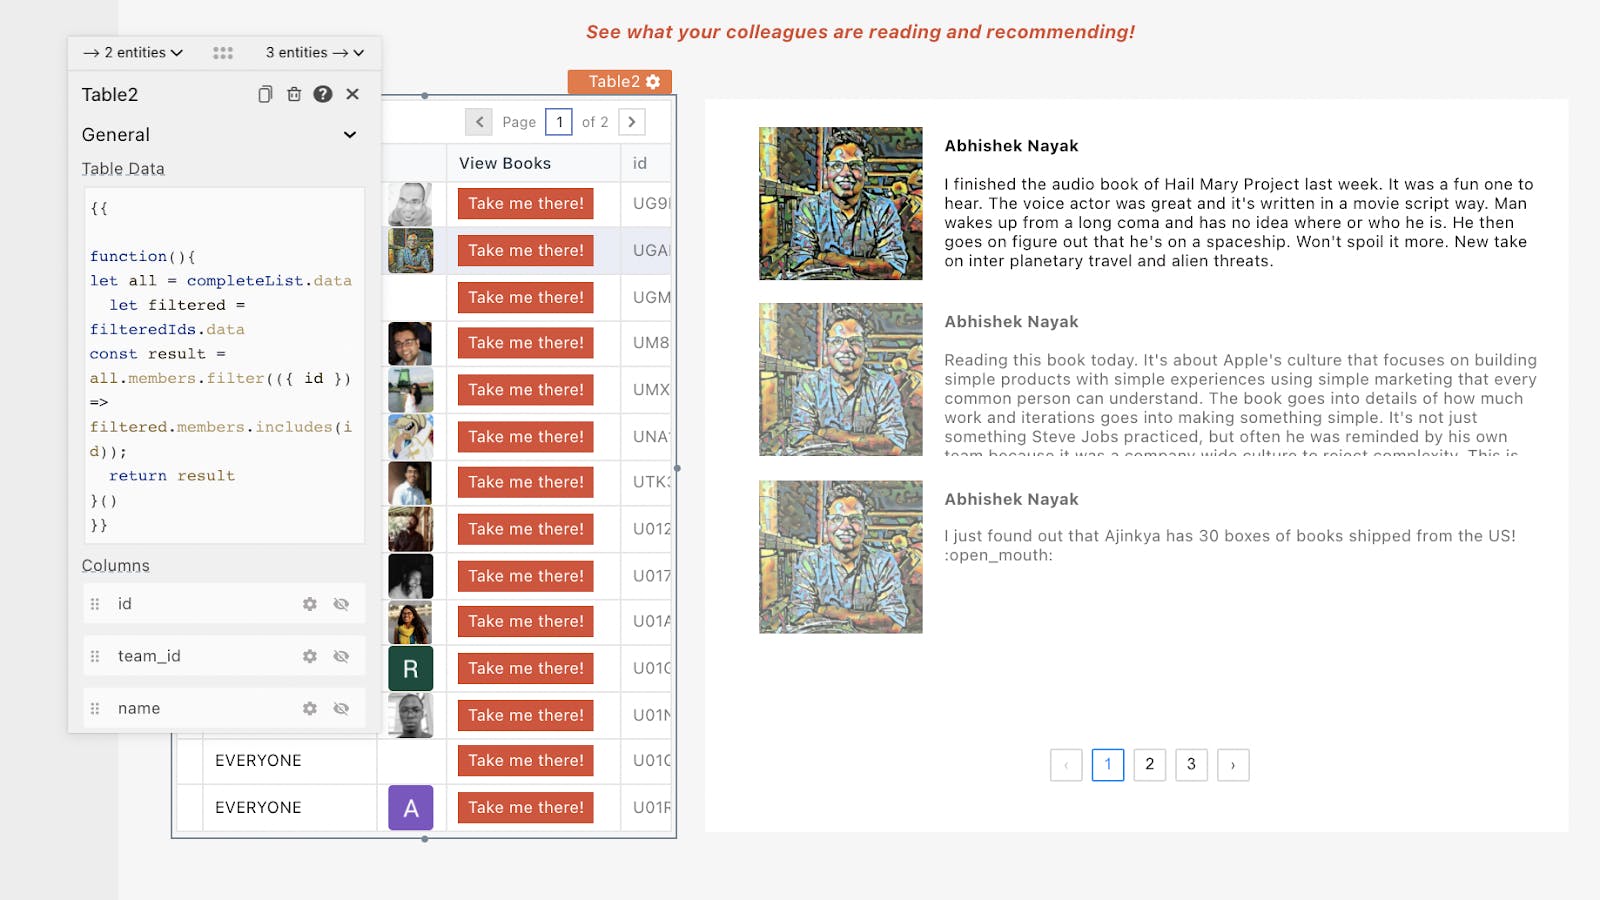Click the delete trash icon in the property pane
This screenshot has height=900, width=1600.
click(294, 94)
